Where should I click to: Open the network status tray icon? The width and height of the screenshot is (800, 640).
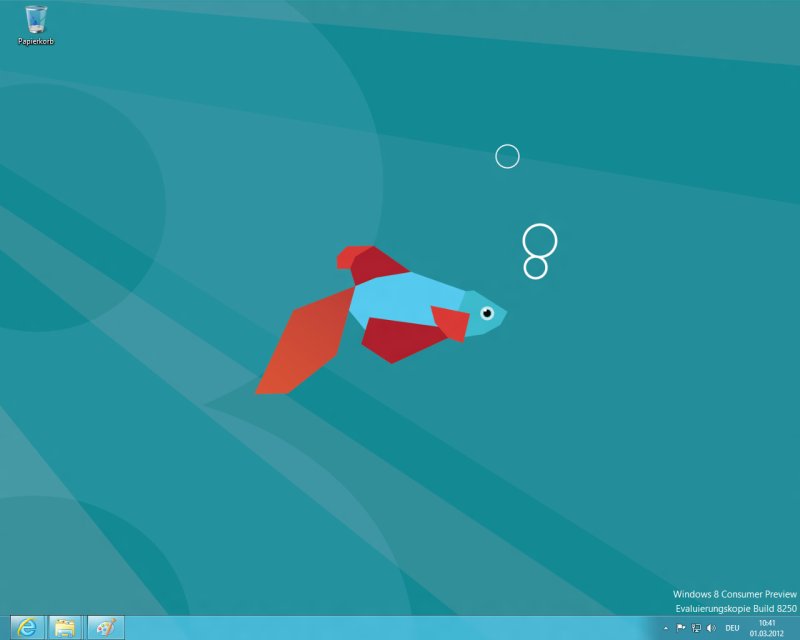(x=696, y=628)
